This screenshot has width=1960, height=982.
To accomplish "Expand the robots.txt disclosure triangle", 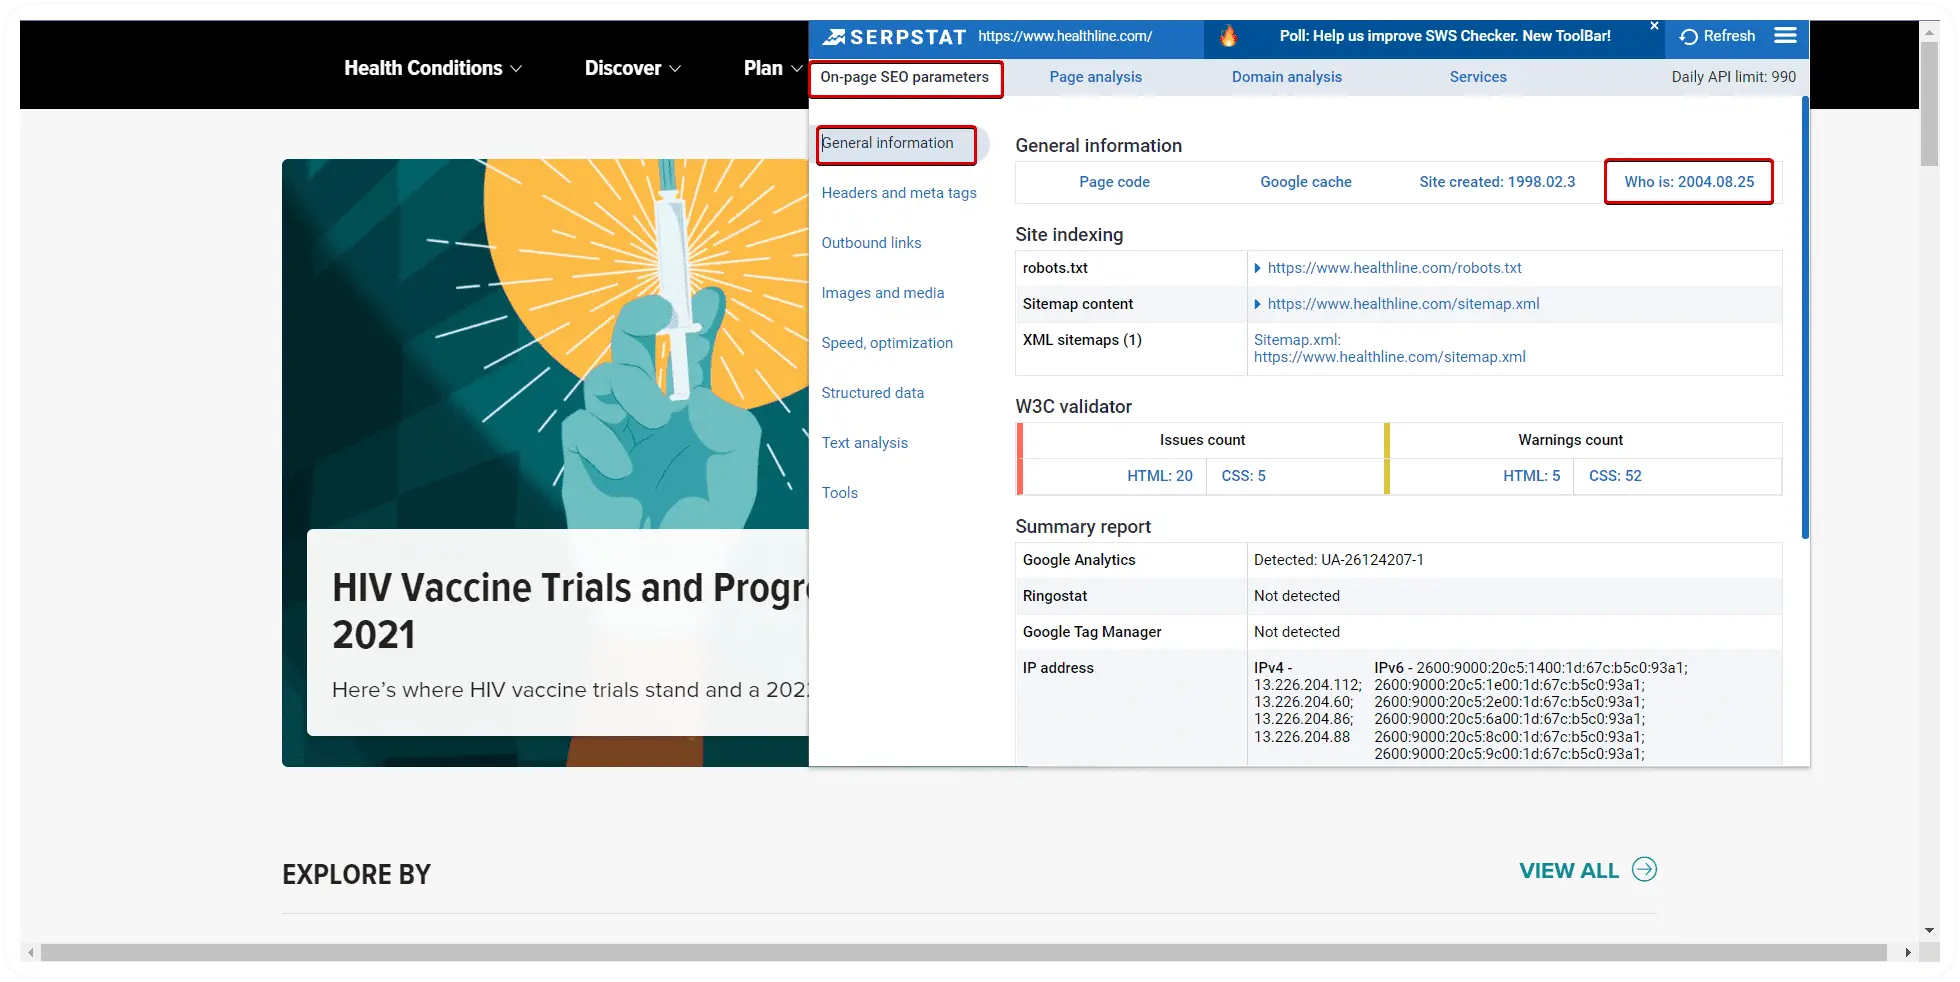I will pyautogui.click(x=1258, y=268).
